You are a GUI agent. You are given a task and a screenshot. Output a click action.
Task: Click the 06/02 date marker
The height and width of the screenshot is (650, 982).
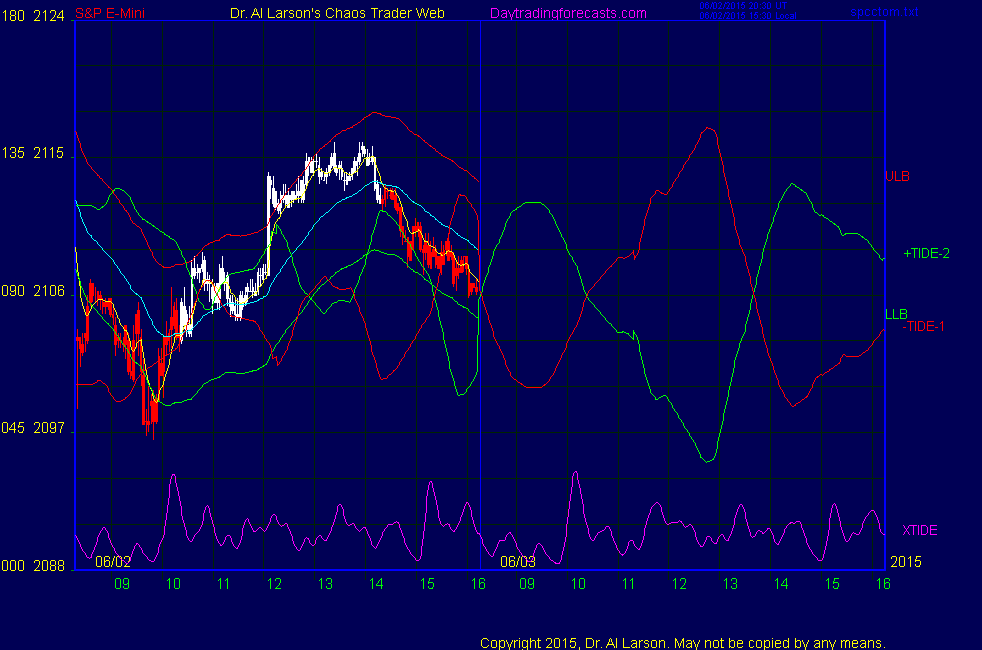pos(113,562)
